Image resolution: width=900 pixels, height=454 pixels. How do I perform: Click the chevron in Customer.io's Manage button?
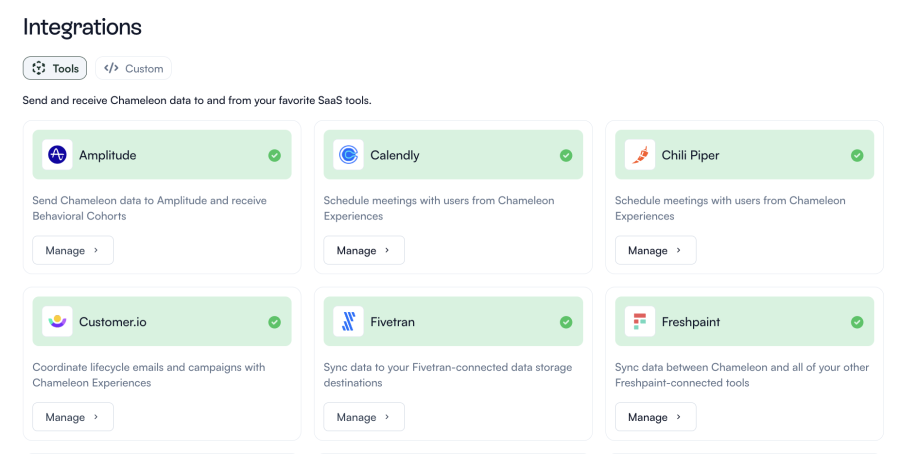pyautogui.click(x=96, y=417)
